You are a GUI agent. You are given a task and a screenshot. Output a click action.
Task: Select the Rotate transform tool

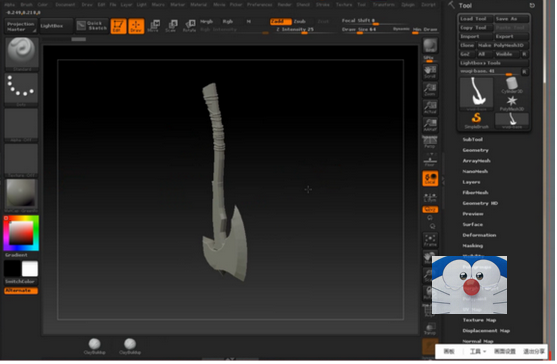pos(189,26)
